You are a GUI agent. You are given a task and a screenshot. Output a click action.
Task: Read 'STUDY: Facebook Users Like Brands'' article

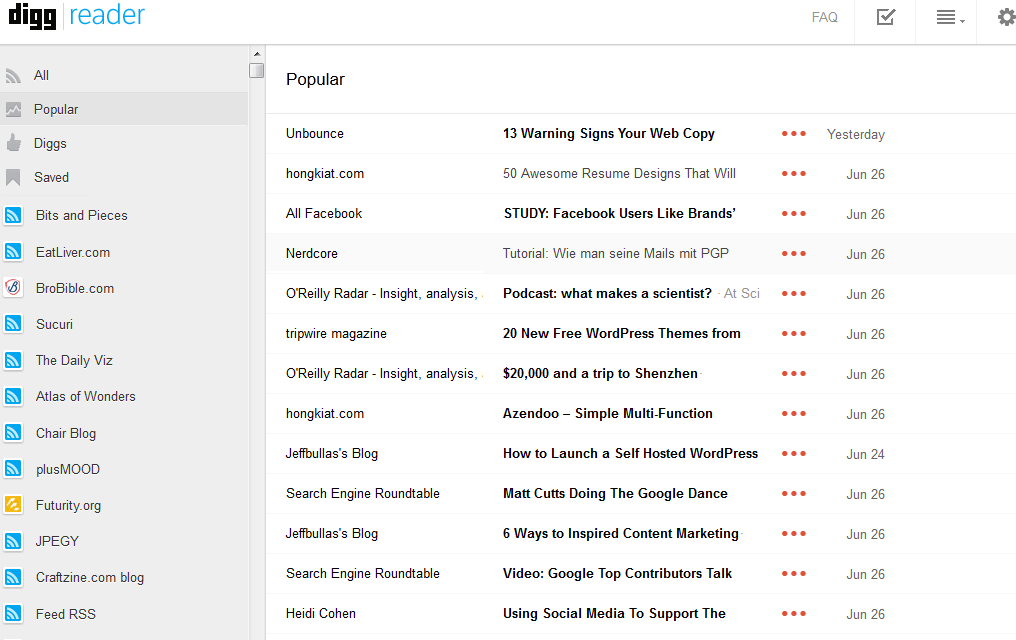point(619,214)
